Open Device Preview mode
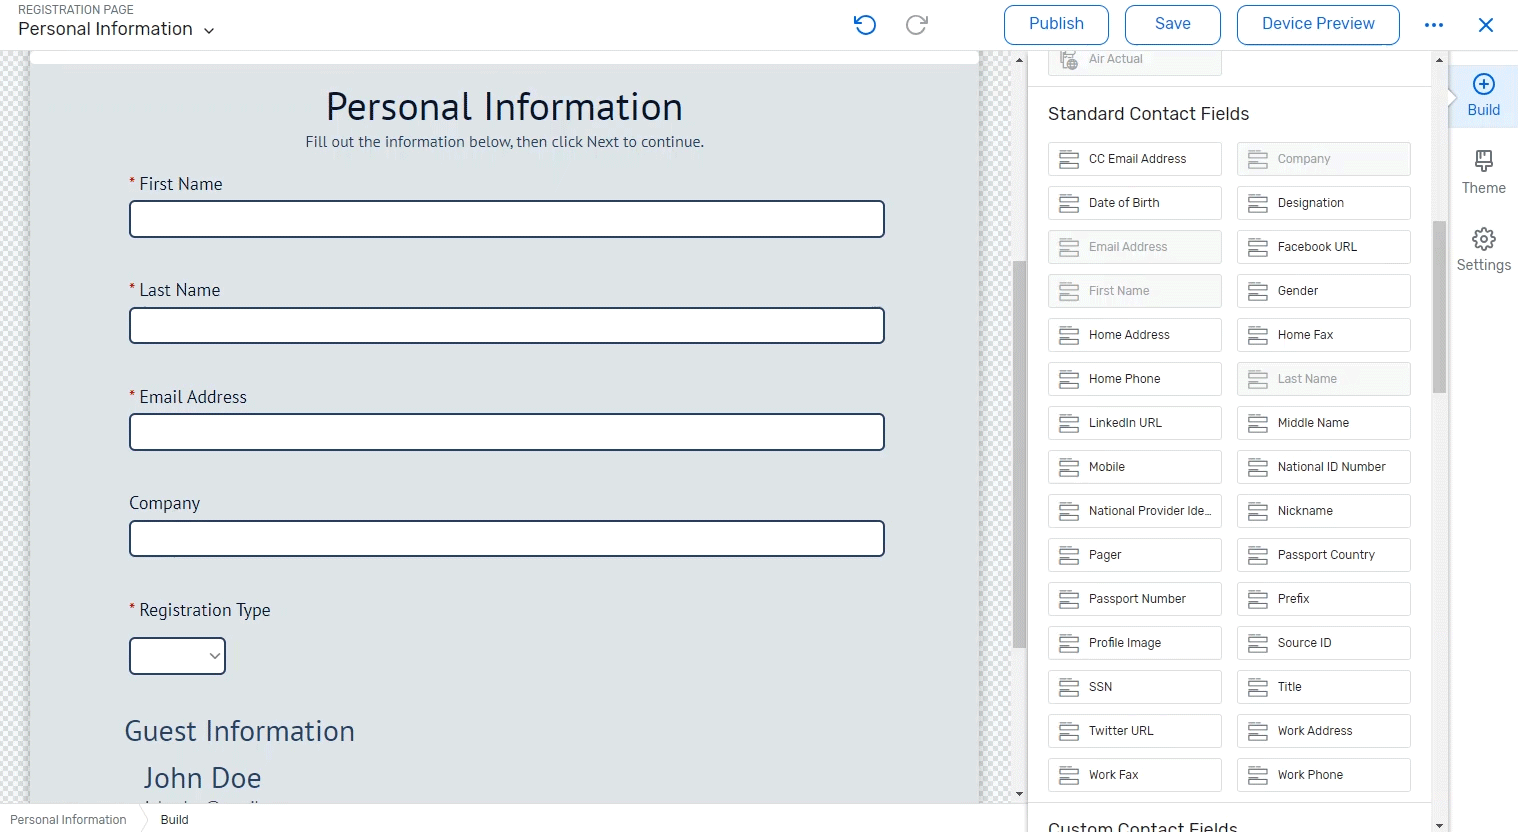 tap(1318, 25)
